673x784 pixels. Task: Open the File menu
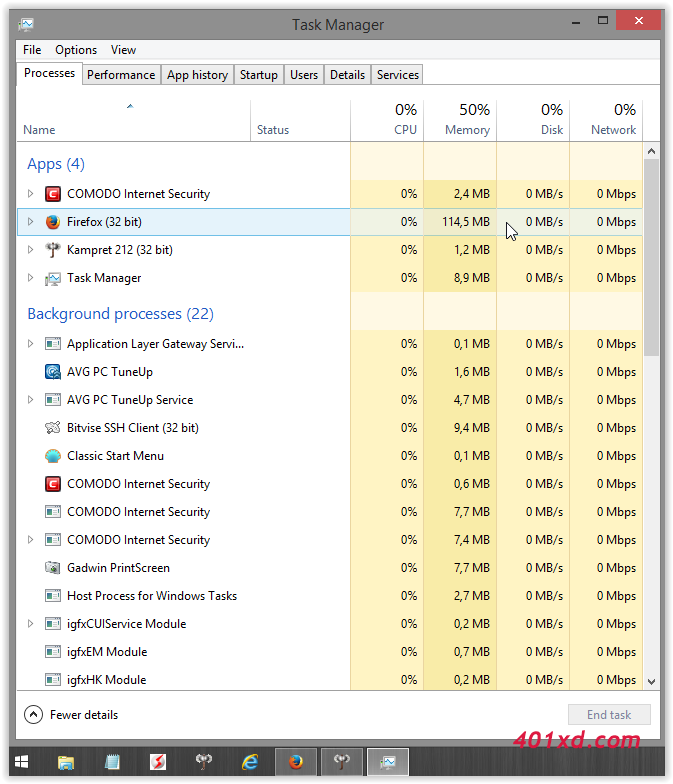[x=32, y=50]
